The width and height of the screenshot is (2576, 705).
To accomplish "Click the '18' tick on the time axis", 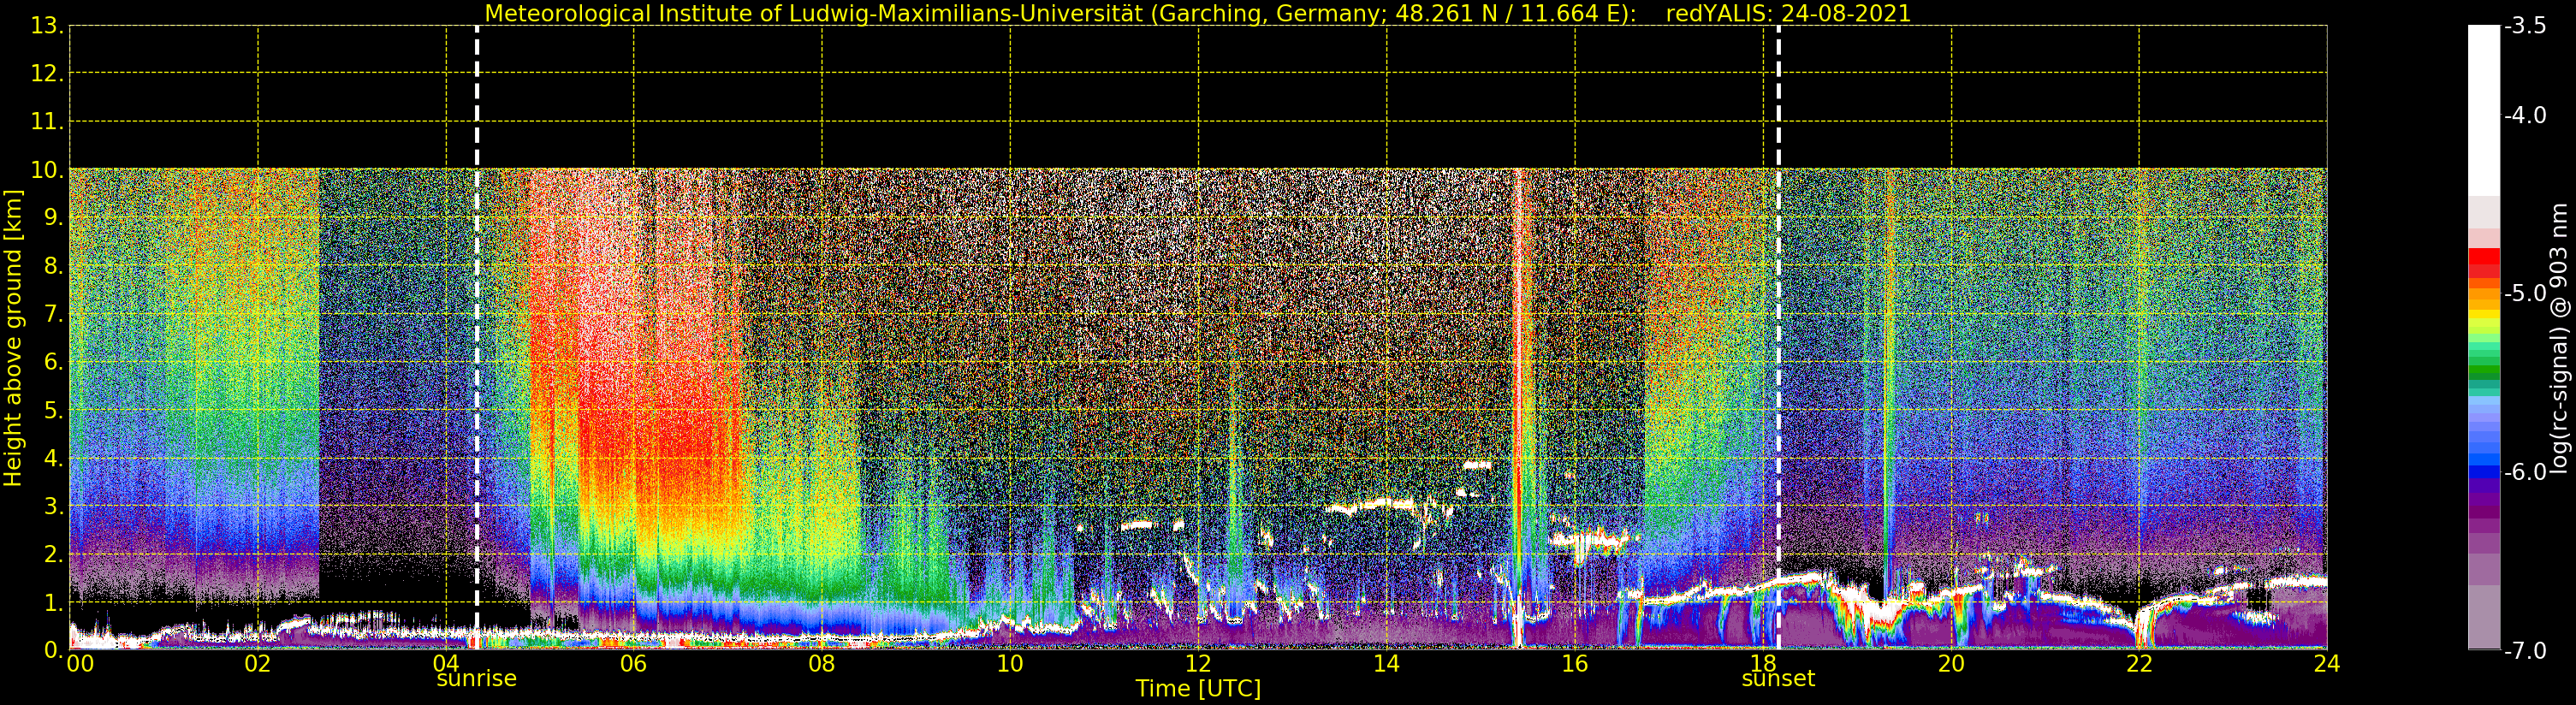I will pyautogui.click(x=1763, y=664).
